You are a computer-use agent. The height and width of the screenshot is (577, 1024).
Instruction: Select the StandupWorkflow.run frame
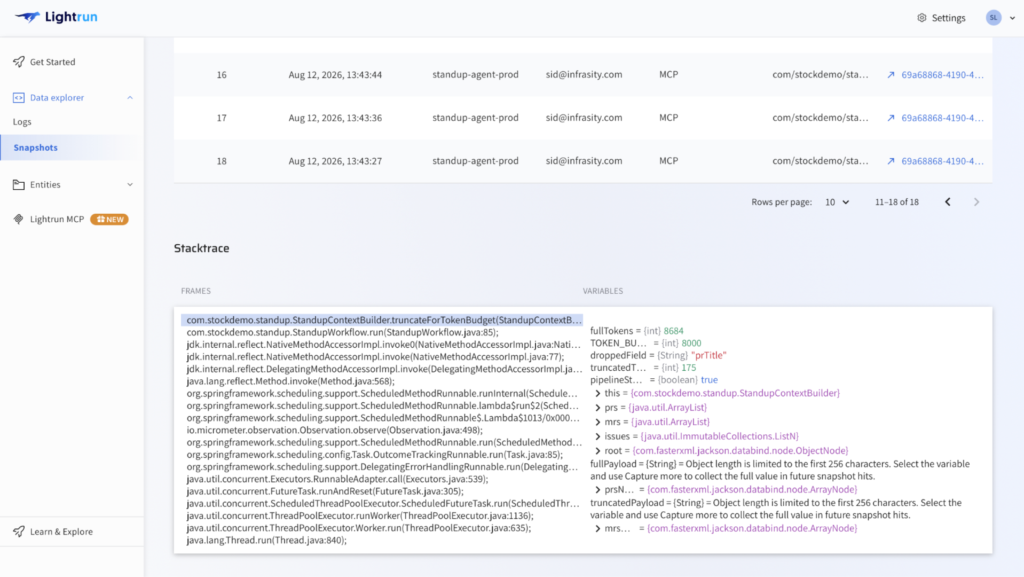342,332
